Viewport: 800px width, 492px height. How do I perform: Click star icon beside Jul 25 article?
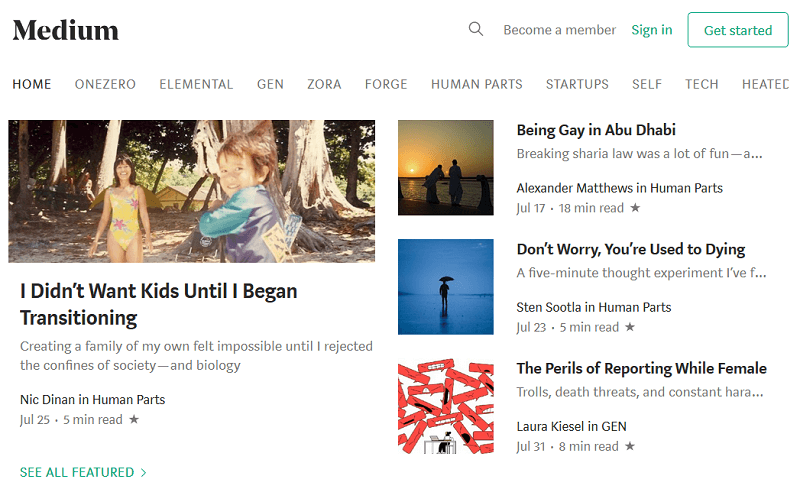pyautogui.click(x=134, y=419)
